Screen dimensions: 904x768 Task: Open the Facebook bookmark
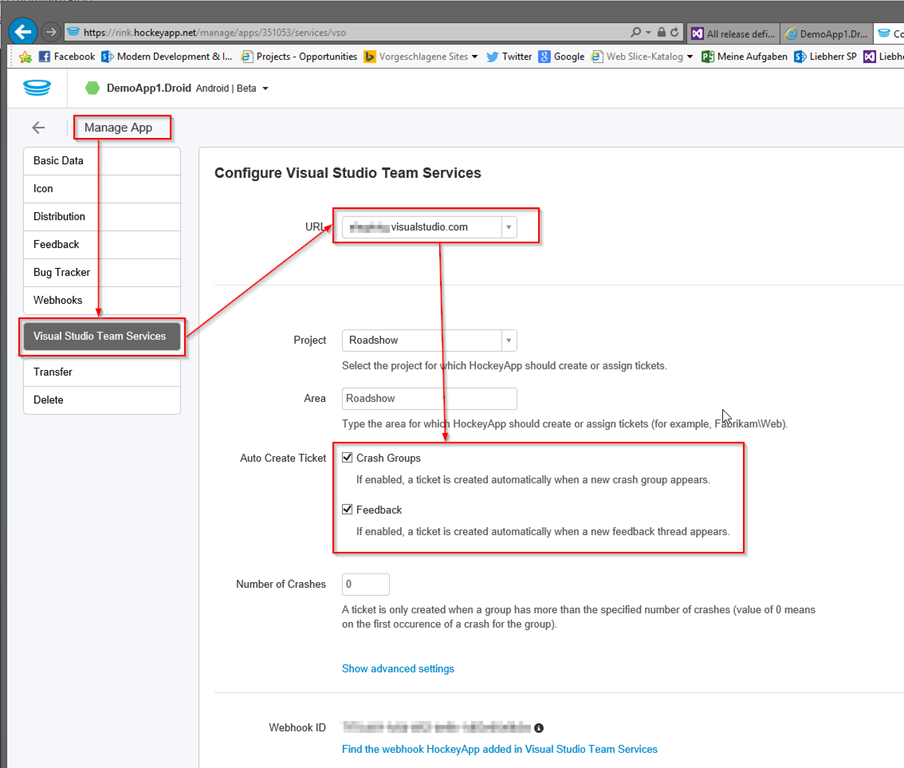click(66, 57)
